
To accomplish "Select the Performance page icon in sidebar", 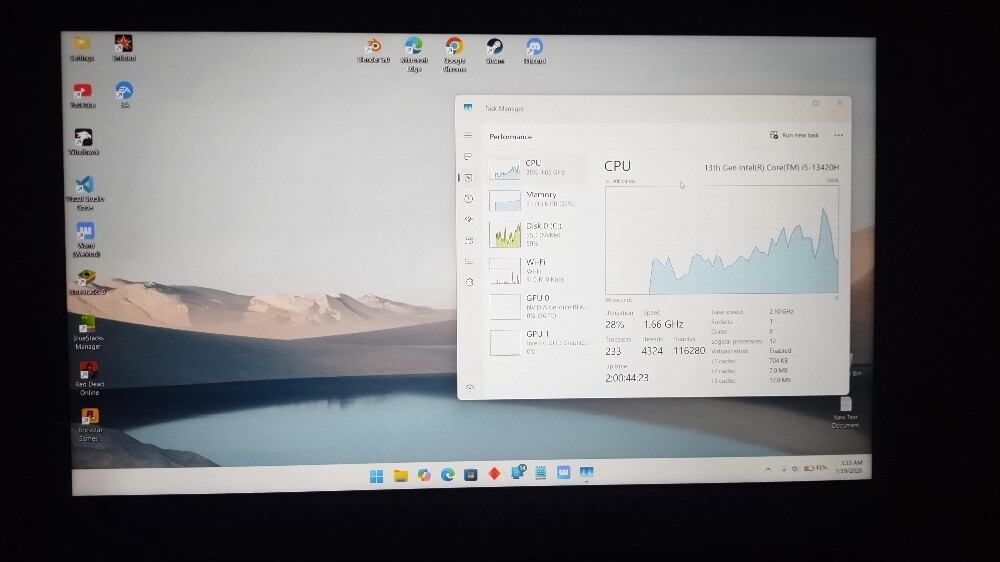I will (x=468, y=178).
